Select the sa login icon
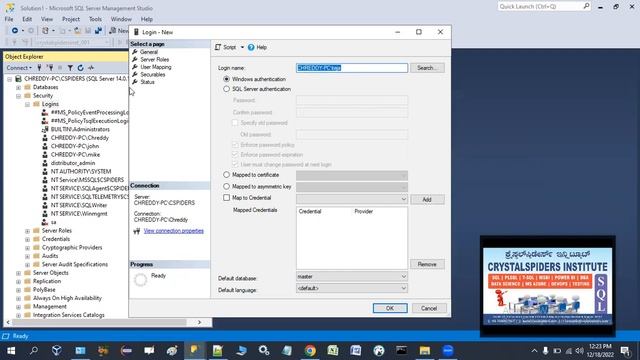The image size is (640, 360). pyautogui.click(x=45, y=222)
